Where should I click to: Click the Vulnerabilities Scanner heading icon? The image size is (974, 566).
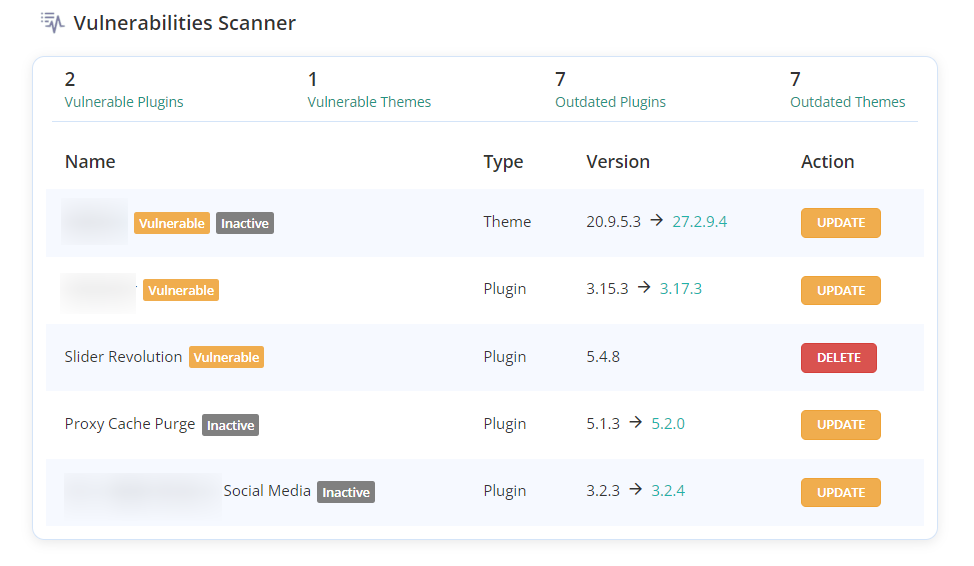pos(52,22)
